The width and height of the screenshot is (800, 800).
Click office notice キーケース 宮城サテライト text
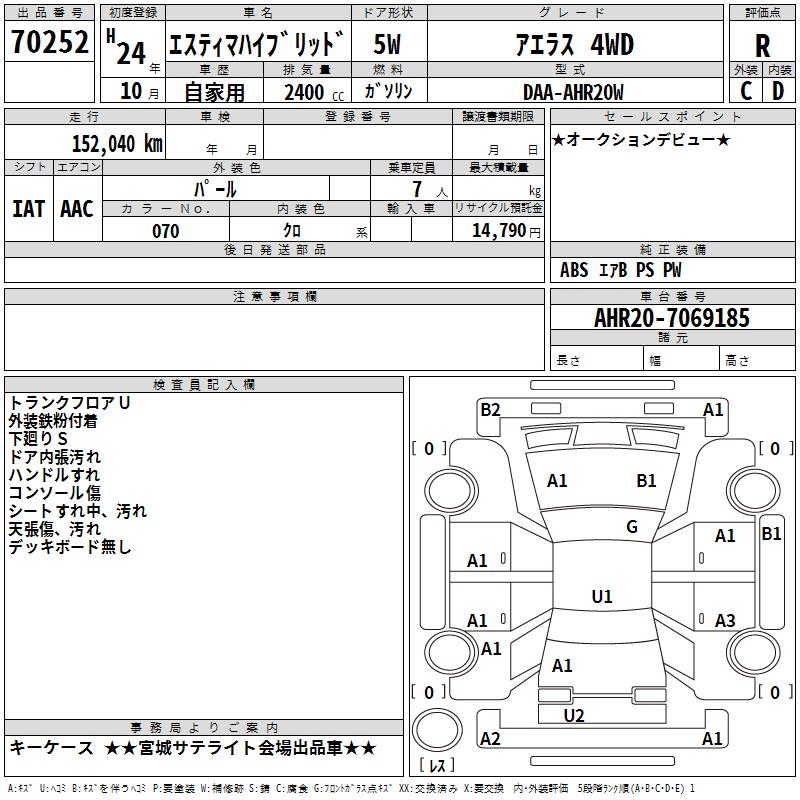pyautogui.click(x=193, y=748)
